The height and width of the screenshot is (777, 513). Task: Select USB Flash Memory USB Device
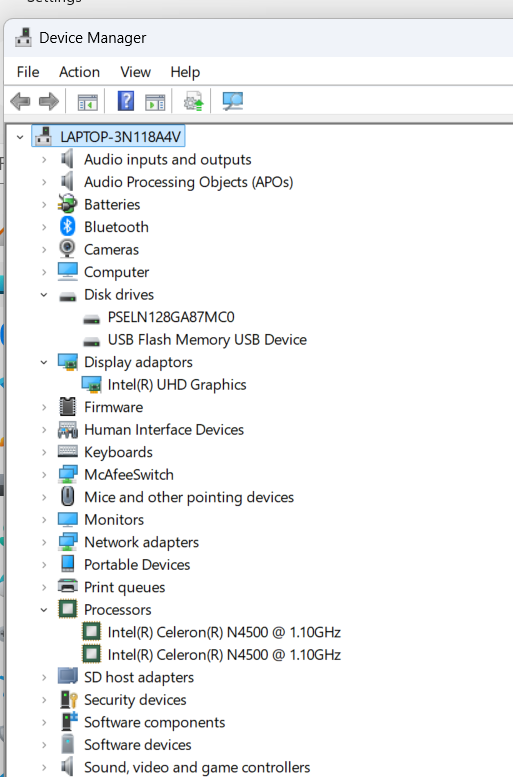[x=207, y=339]
